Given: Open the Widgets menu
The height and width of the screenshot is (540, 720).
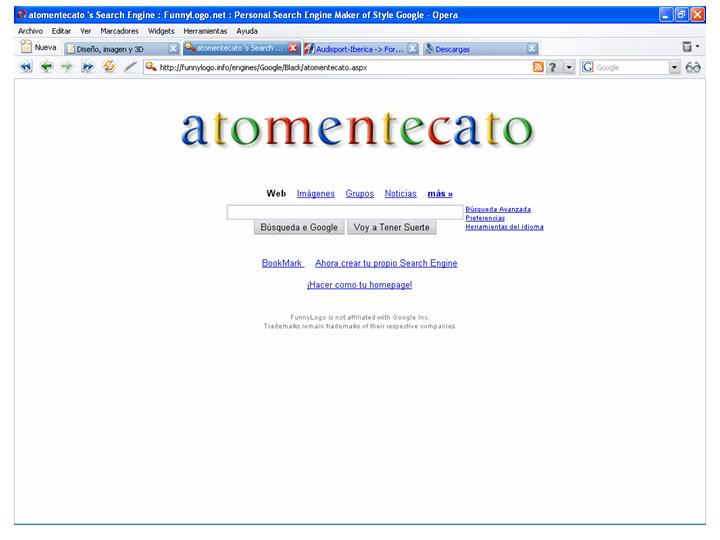Looking at the screenshot, I should (x=161, y=31).
